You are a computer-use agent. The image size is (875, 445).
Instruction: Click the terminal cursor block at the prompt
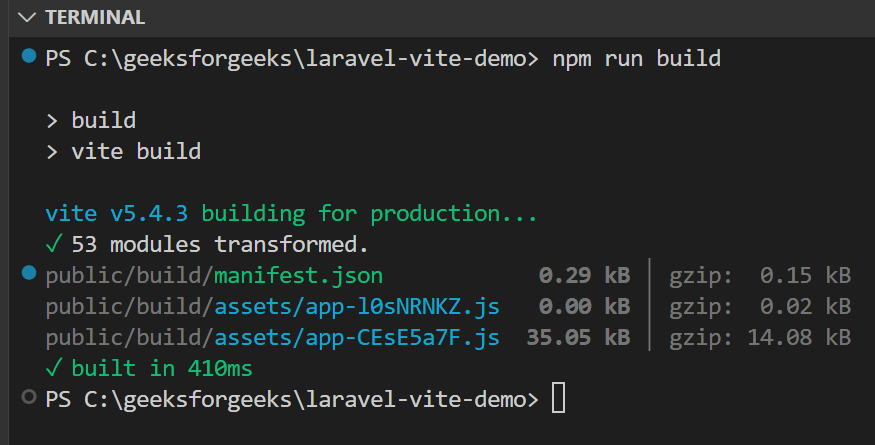[x=558, y=399]
